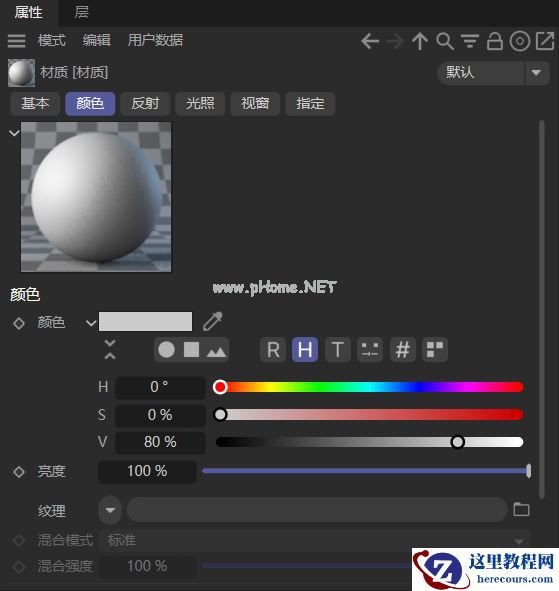Select the color wheel mode icon
Image resolution: width=559 pixels, height=591 pixels.
point(166,350)
